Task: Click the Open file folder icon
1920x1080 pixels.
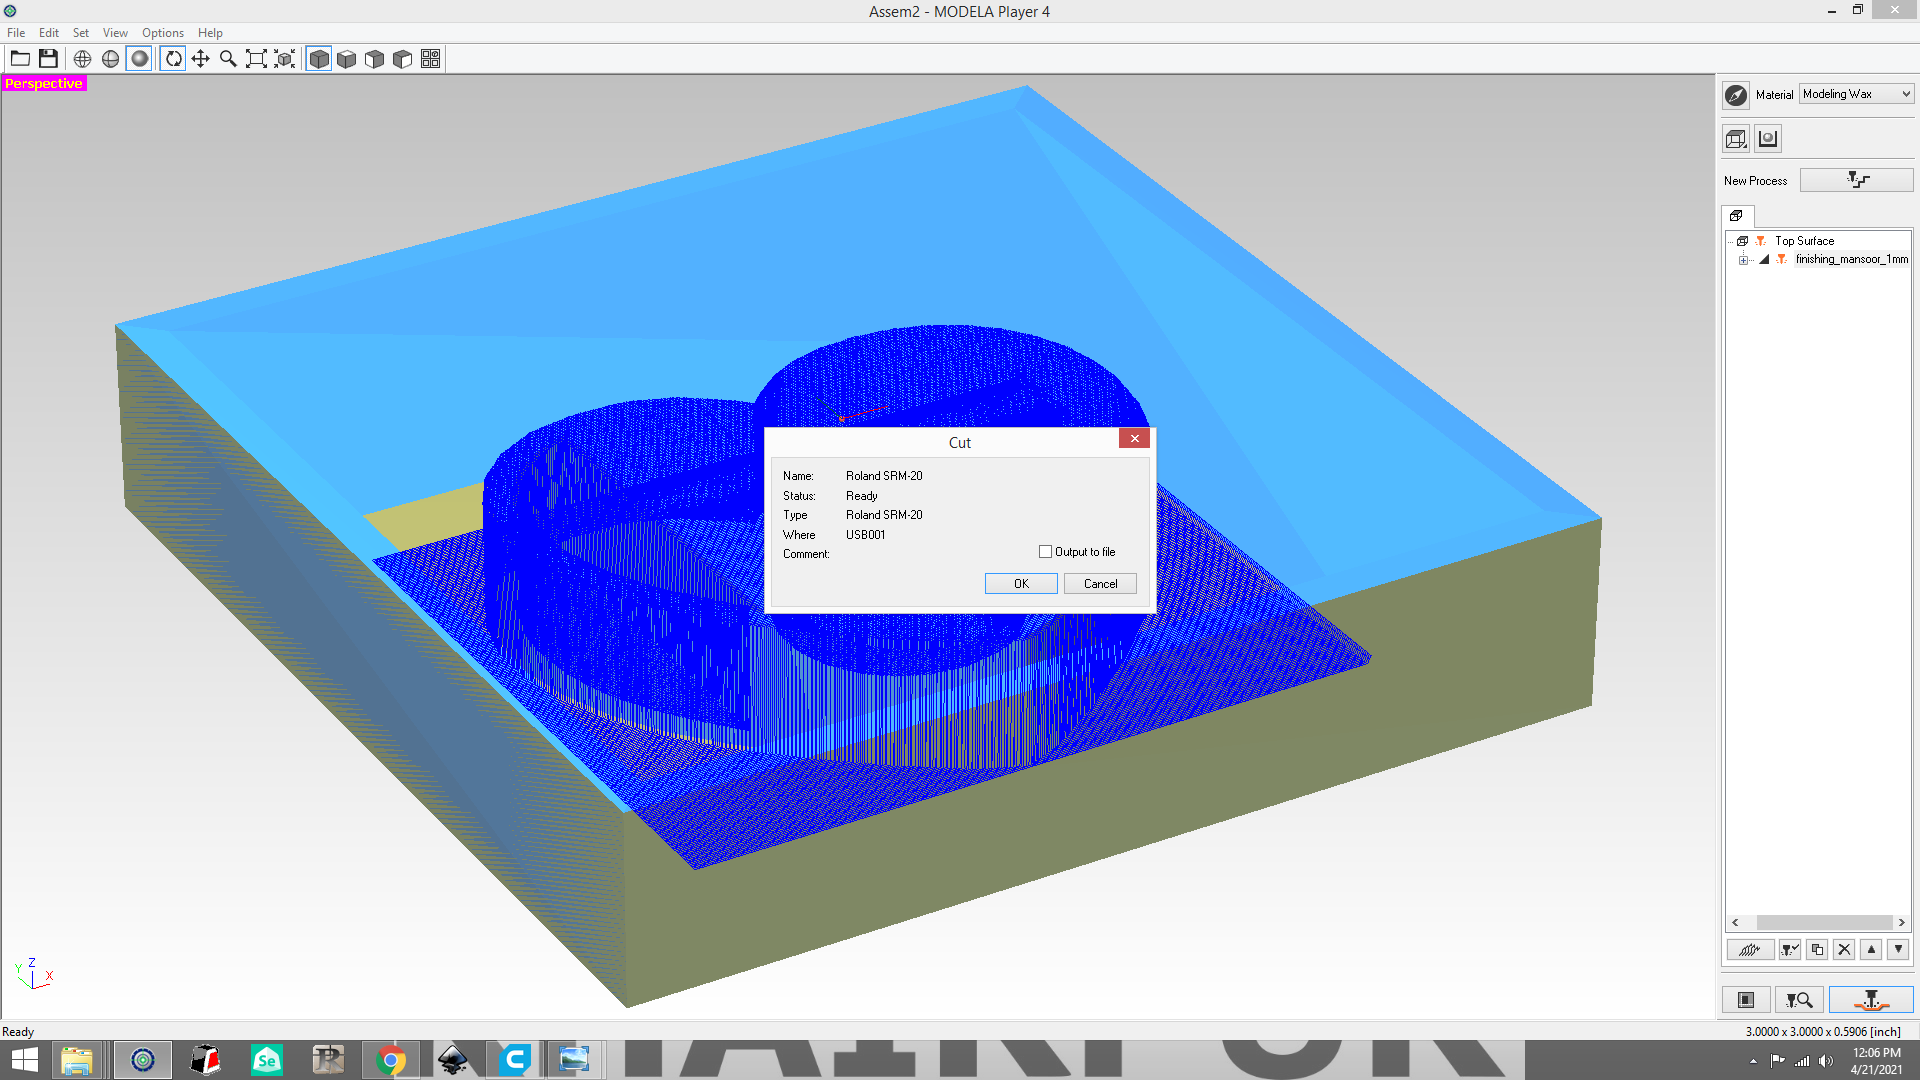Action: click(20, 59)
